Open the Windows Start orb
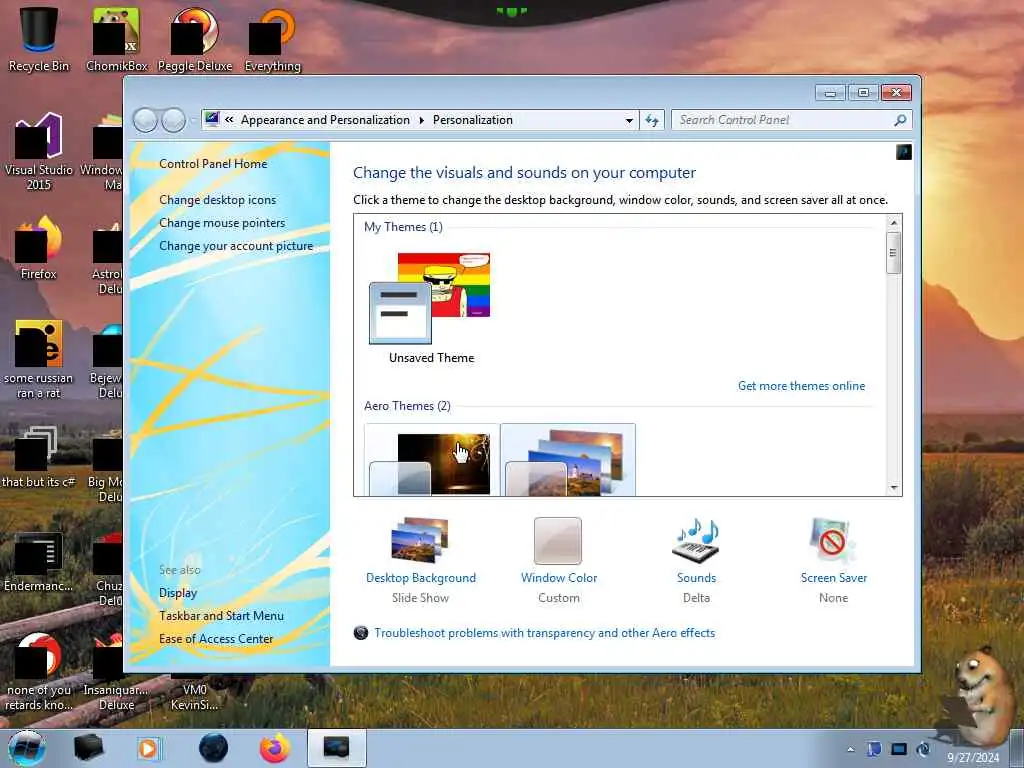Screen dimensions: 1024x768 [x=26, y=748]
